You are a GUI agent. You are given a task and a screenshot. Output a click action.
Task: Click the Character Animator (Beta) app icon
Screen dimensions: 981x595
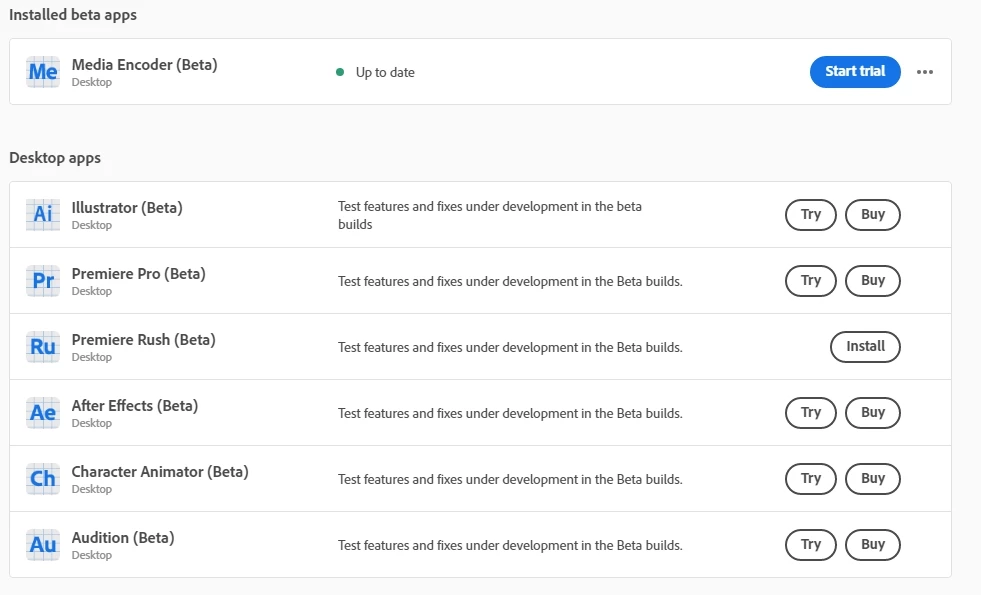[x=43, y=478]
